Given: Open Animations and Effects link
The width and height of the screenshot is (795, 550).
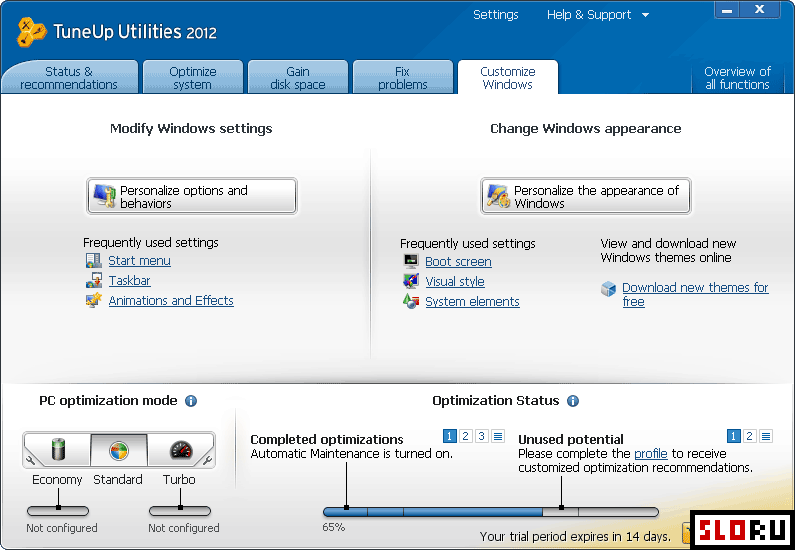Looking at the screenshot, I should [171, 300].
